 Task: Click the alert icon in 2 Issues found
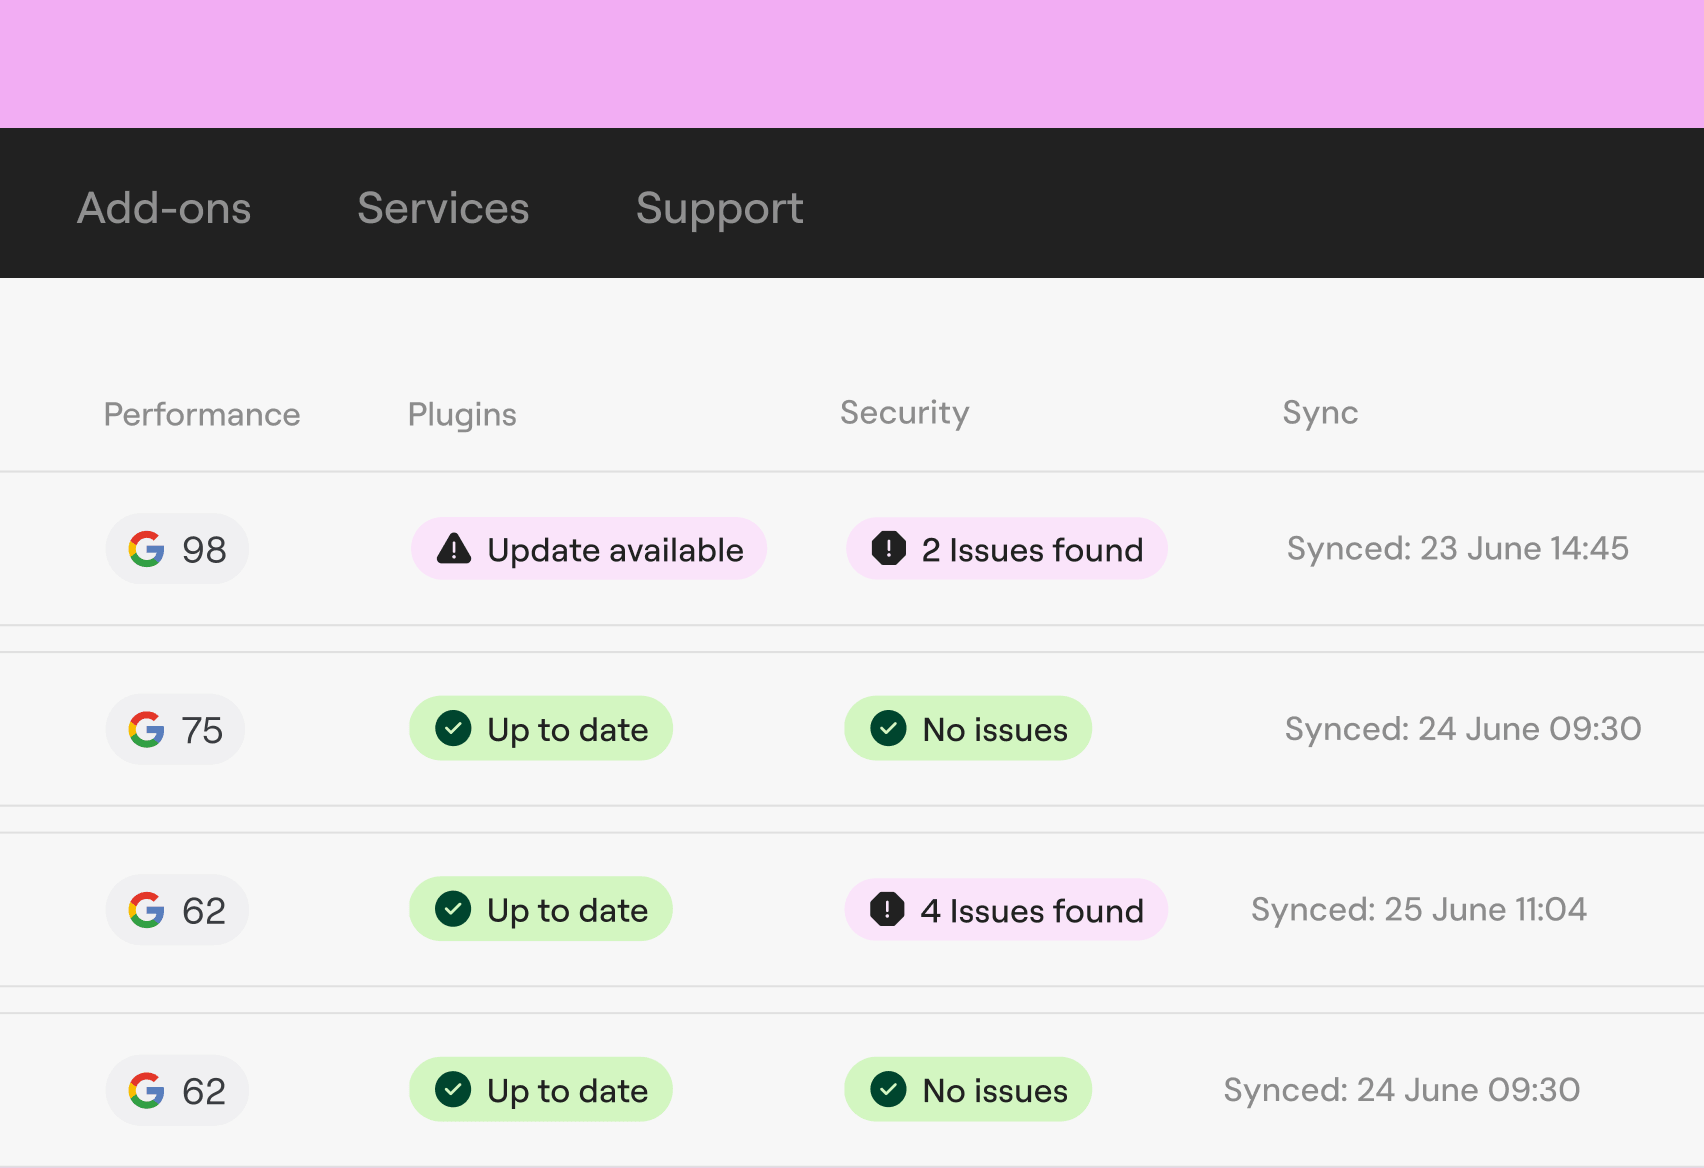pyautogui.click(x=888, y=548)
